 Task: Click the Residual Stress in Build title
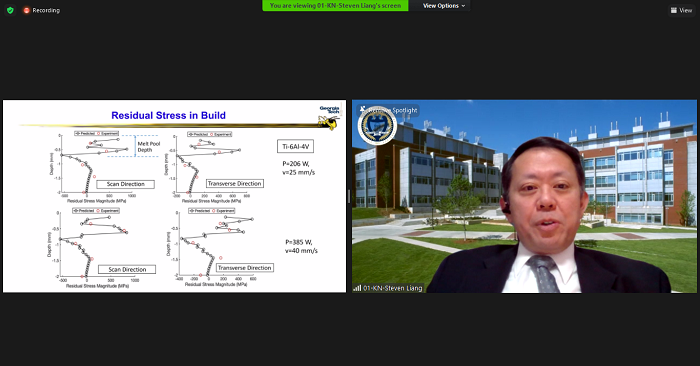(168, 116)
